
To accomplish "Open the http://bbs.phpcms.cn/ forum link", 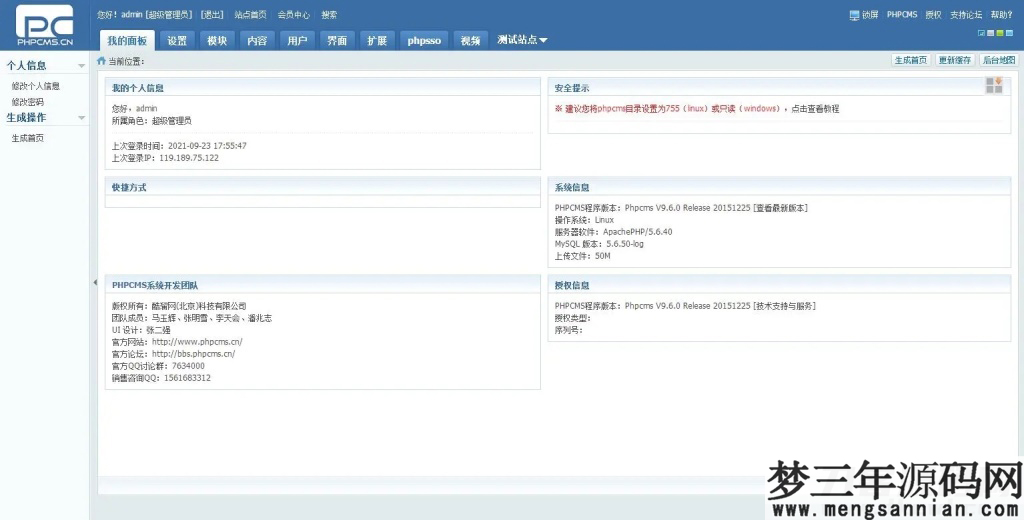I will point(193,353).
